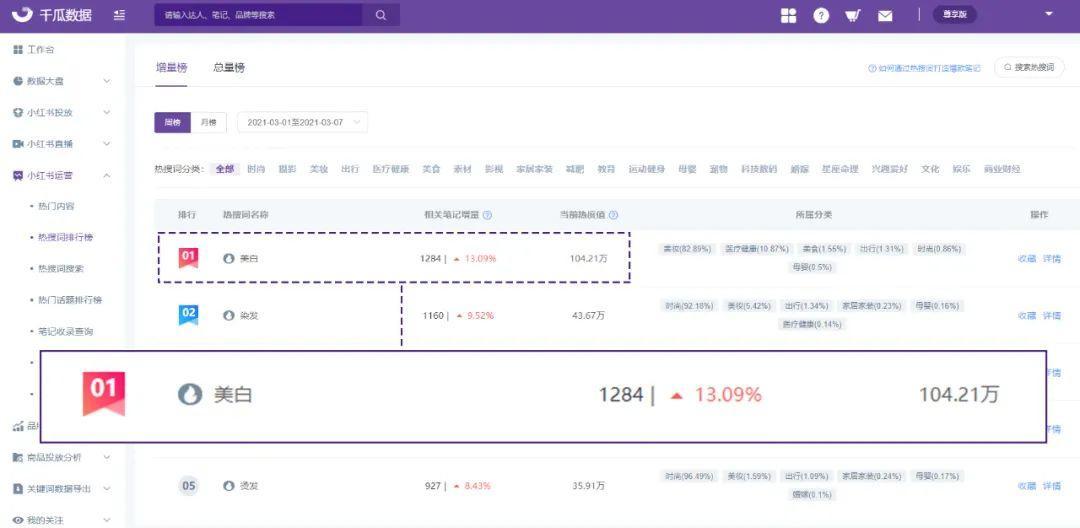Collapse sidebar with the menu fold icon
This screenshot has height=528, width=1080.
[119, 15]
